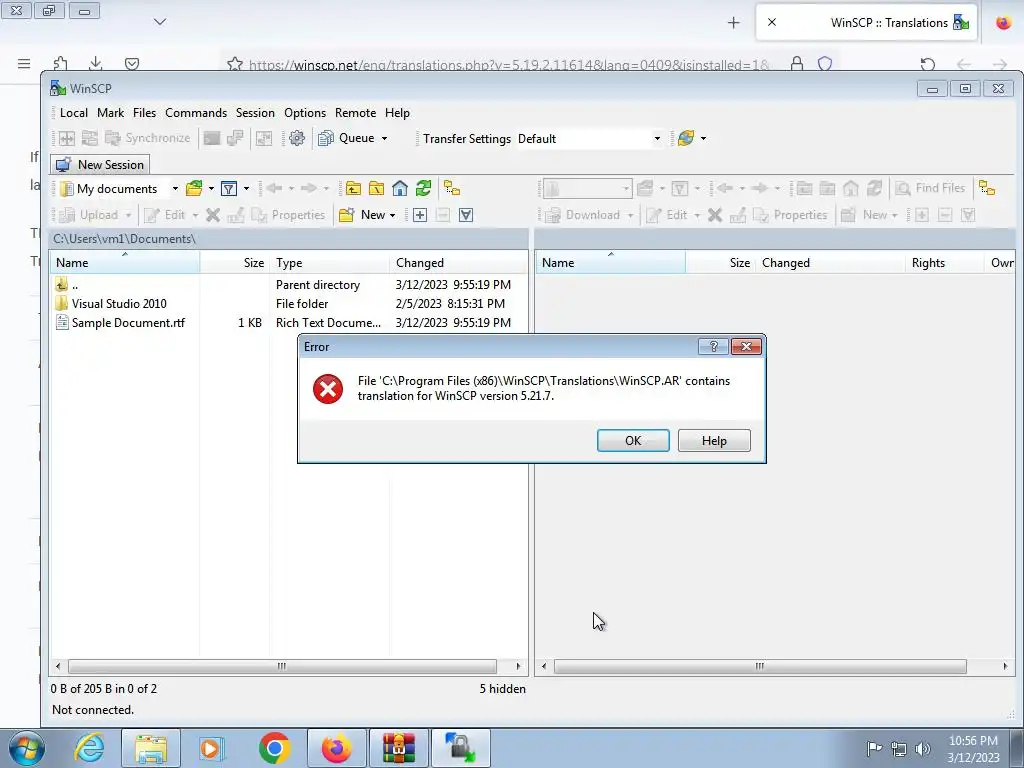Click the local panel horizontal scrollbar

point(282,666)
